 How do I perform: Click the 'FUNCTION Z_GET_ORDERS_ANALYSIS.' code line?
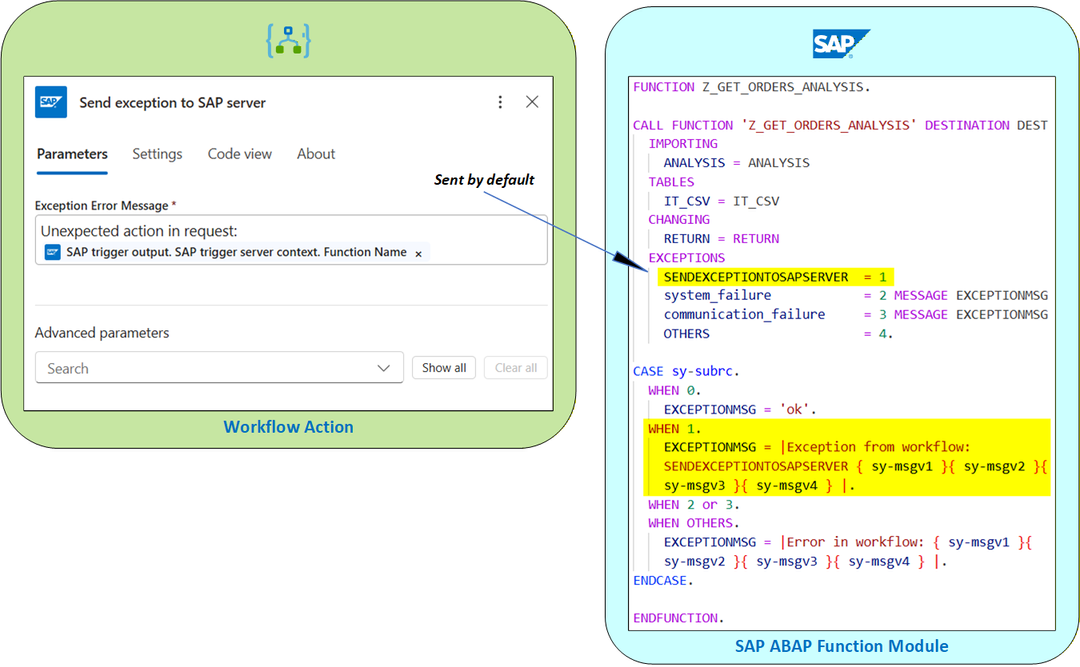(751, 87)
